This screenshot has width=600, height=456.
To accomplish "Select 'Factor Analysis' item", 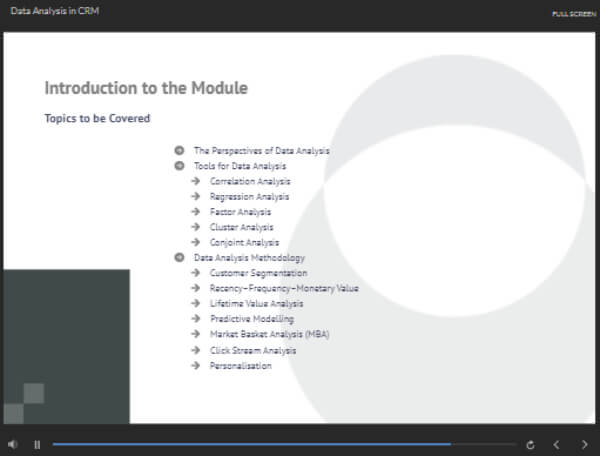I will (240, 212).
